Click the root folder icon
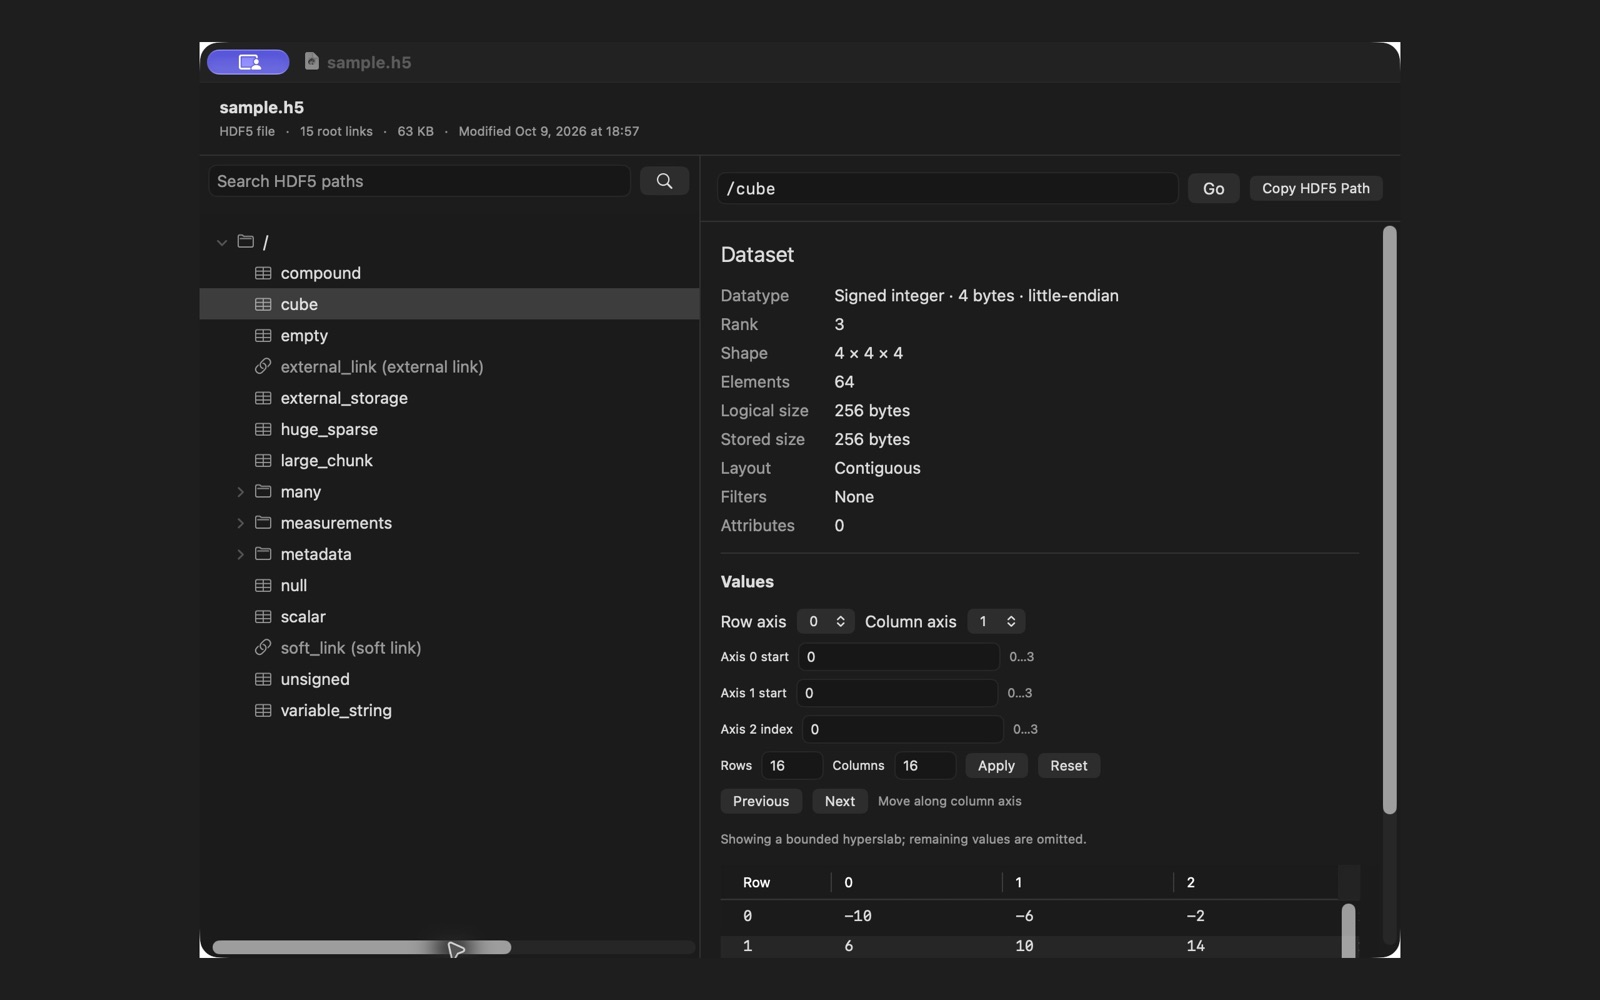Screen dimensions: 1600x1000 (245, 241)
